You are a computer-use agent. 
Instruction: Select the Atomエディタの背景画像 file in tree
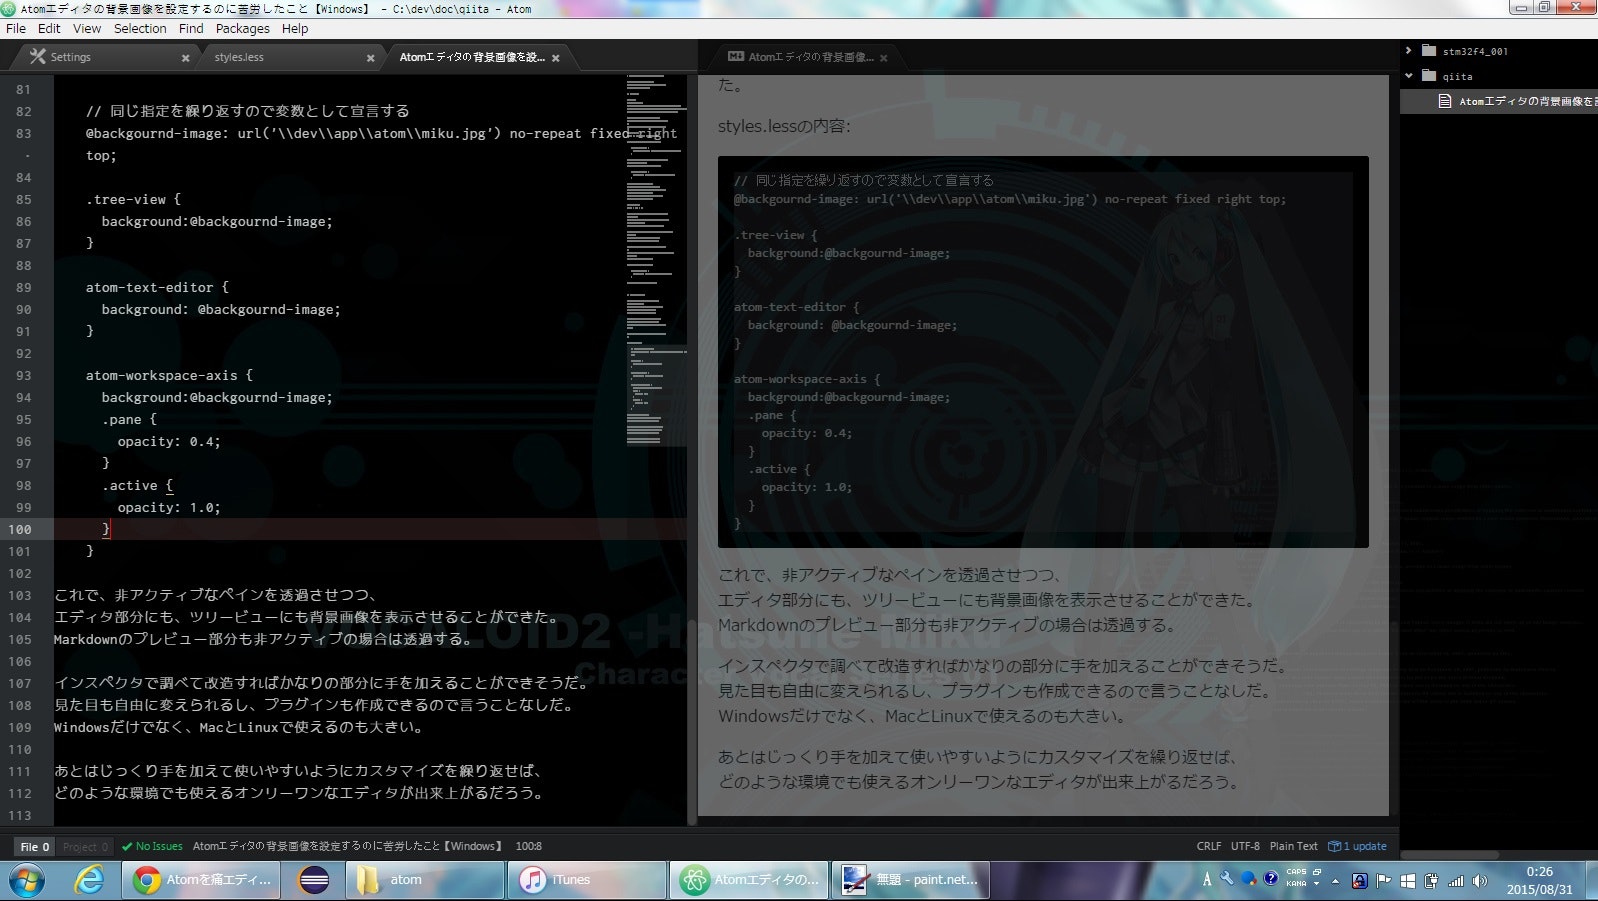pyautogui.click(x=1498, y=101)
